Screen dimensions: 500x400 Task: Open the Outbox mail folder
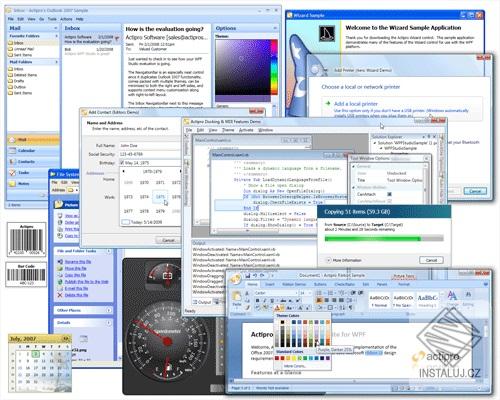[17, 87]
